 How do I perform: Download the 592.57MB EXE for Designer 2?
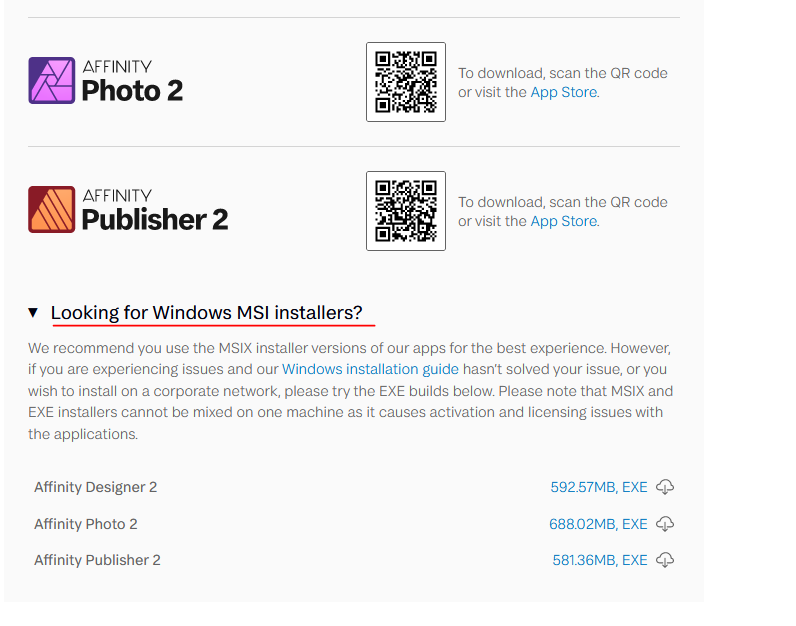coord(599,487)
